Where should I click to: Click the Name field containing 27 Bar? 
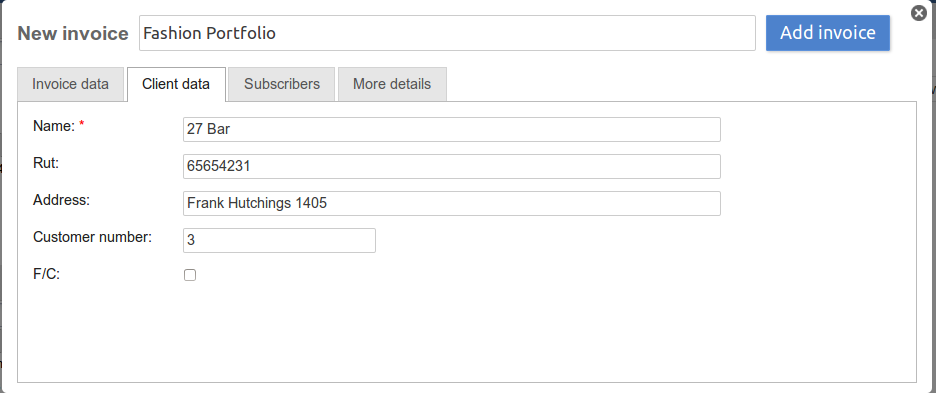(x=452, y=130)
